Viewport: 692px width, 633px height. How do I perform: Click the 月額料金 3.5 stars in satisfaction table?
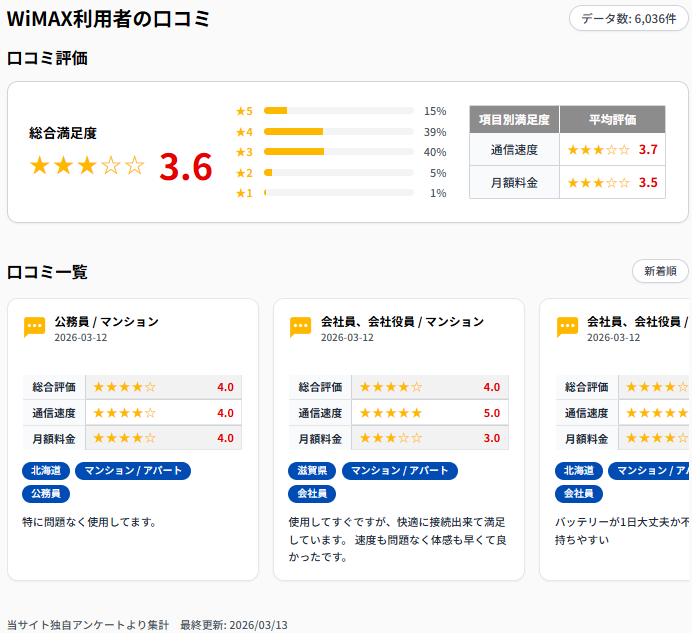[598, 183]
